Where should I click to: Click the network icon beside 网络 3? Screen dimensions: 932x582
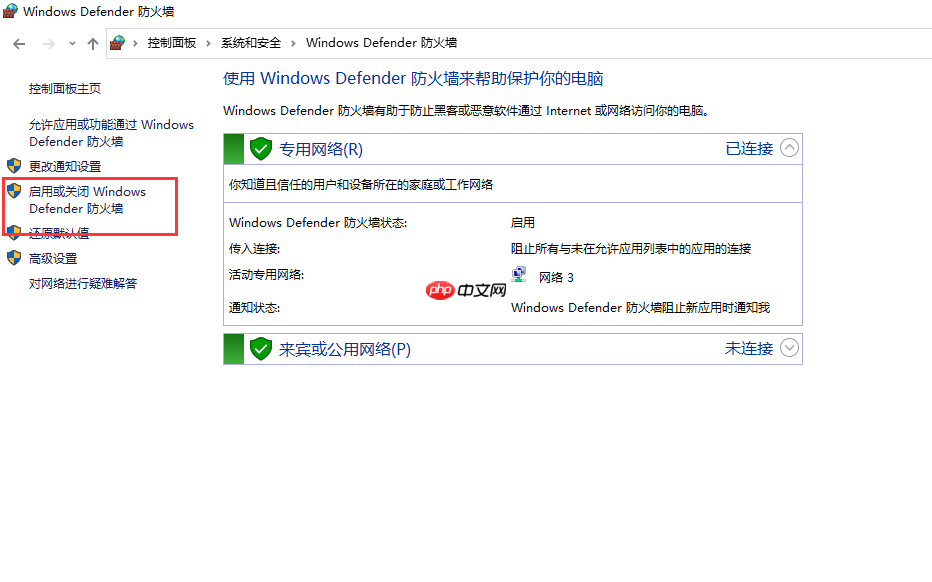[x=519, y=274]
